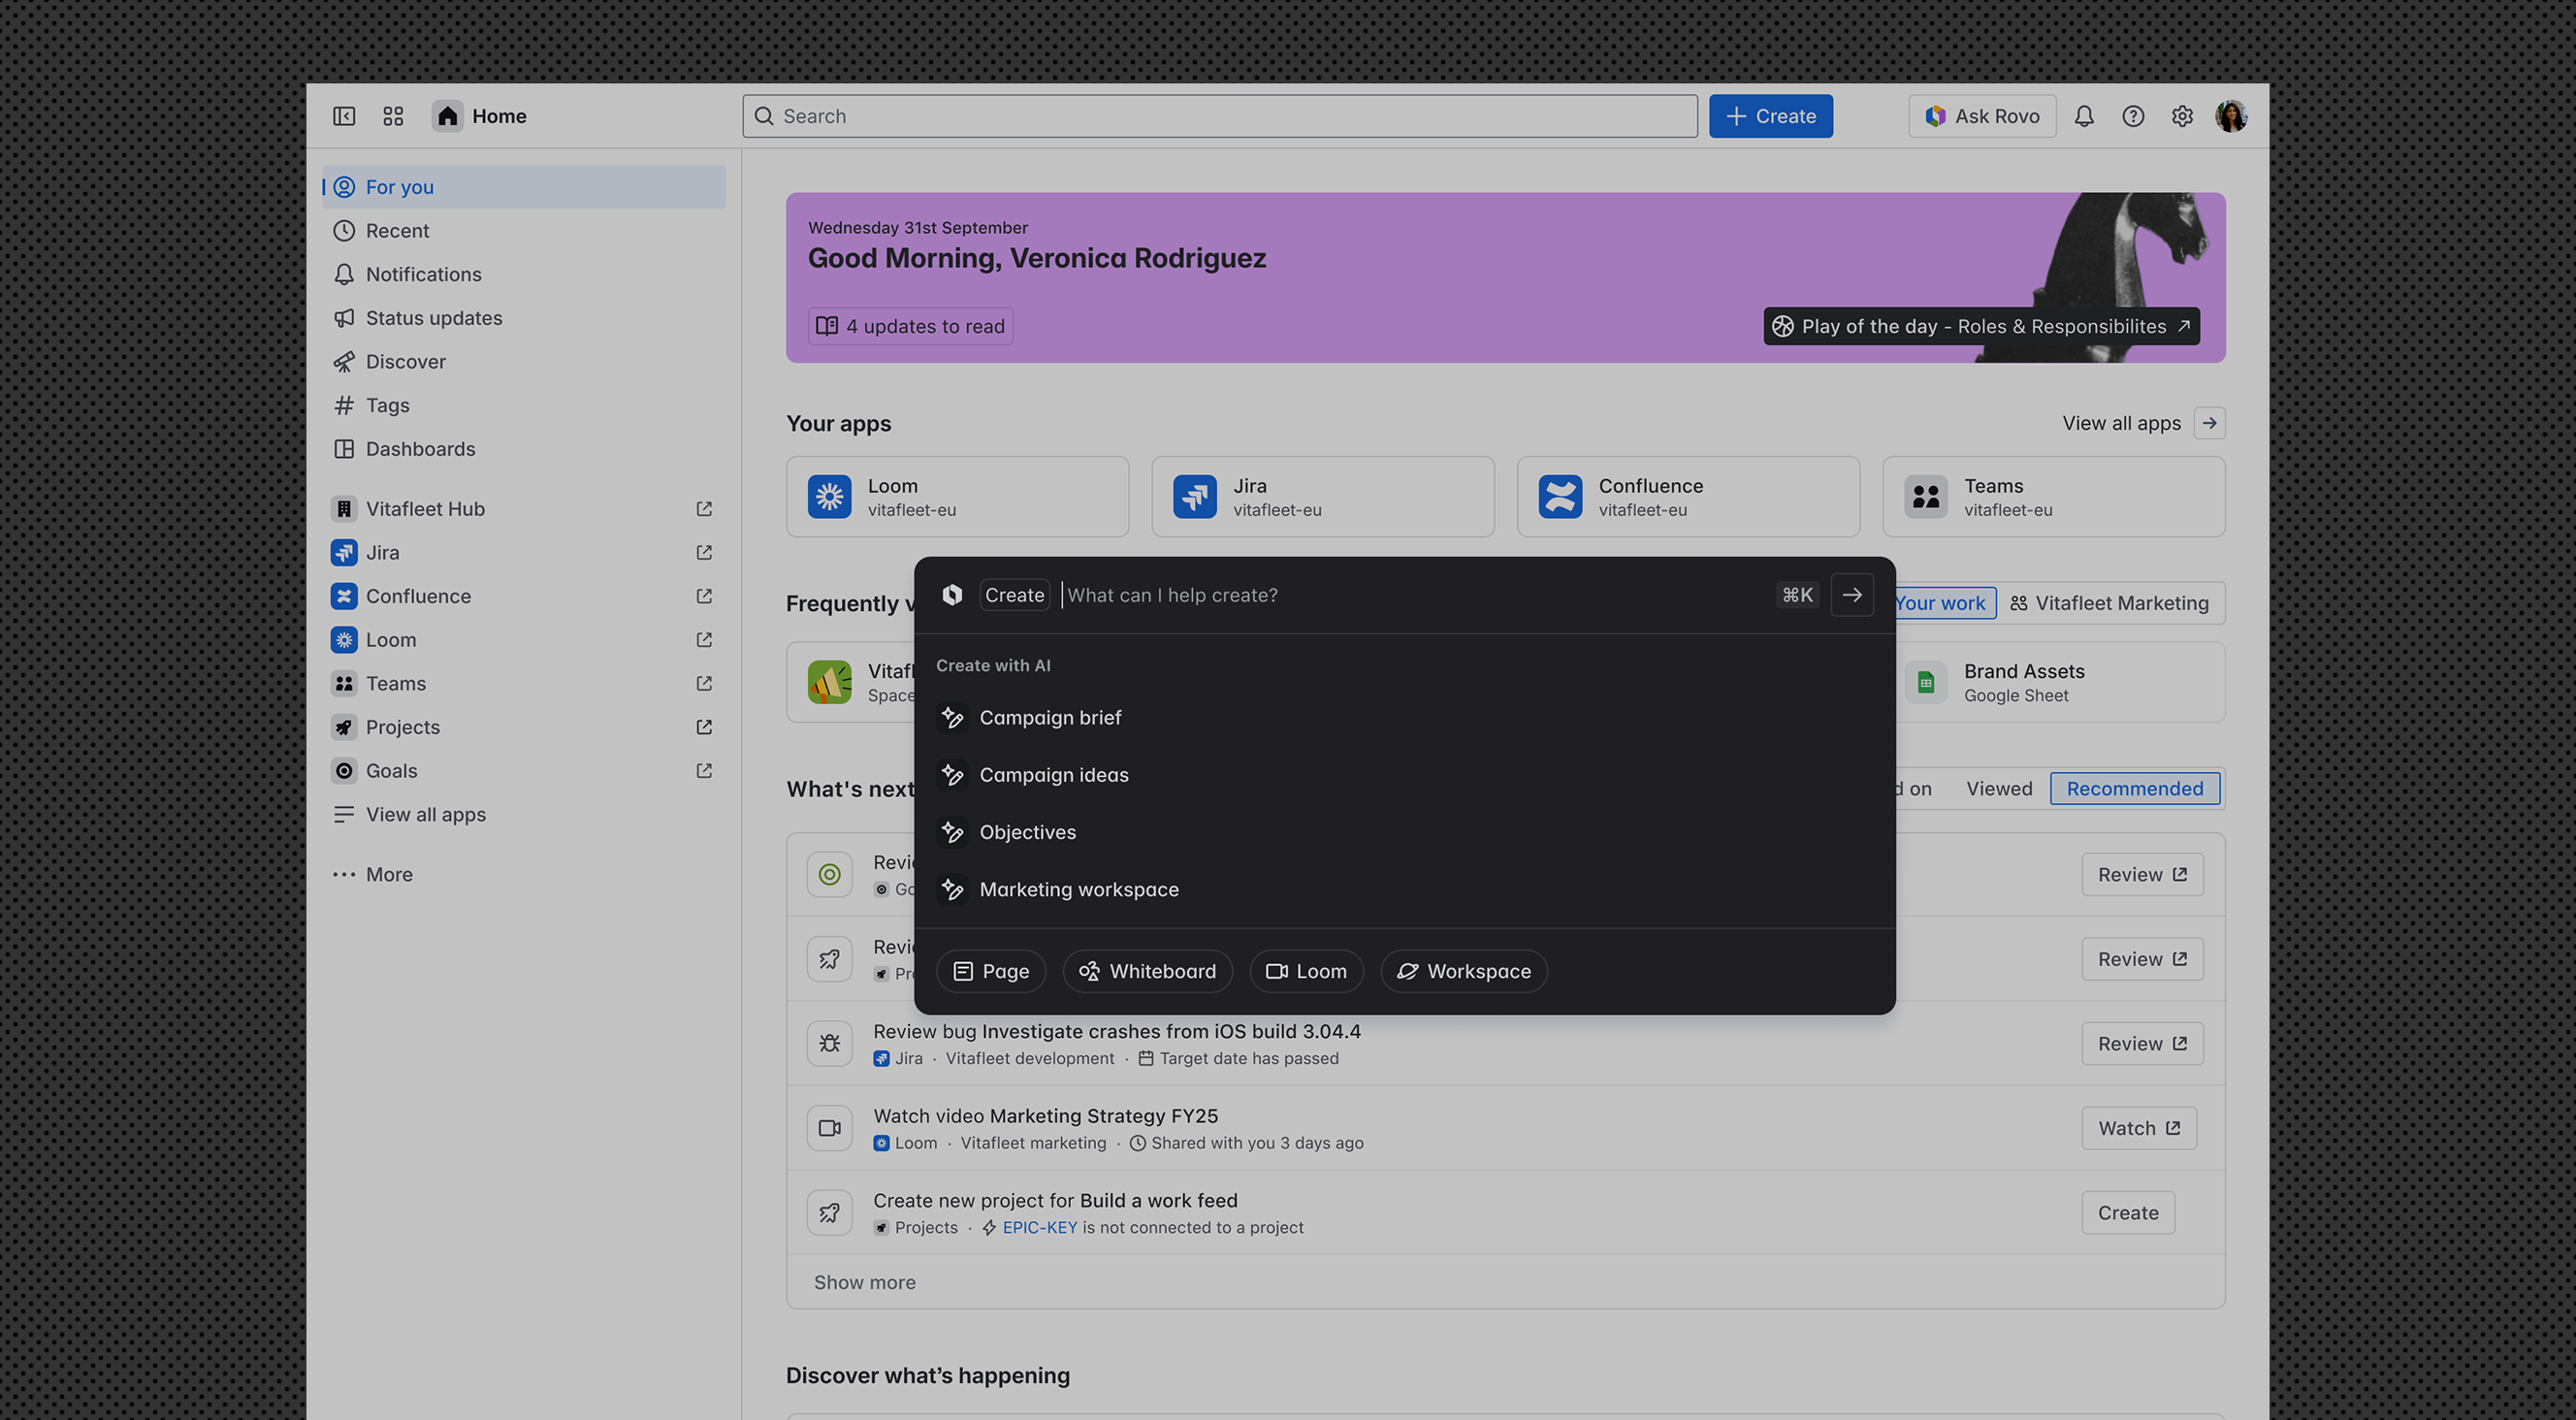Click the blue Create button
2576x1420 pixels.
(x=1770, y=116)
